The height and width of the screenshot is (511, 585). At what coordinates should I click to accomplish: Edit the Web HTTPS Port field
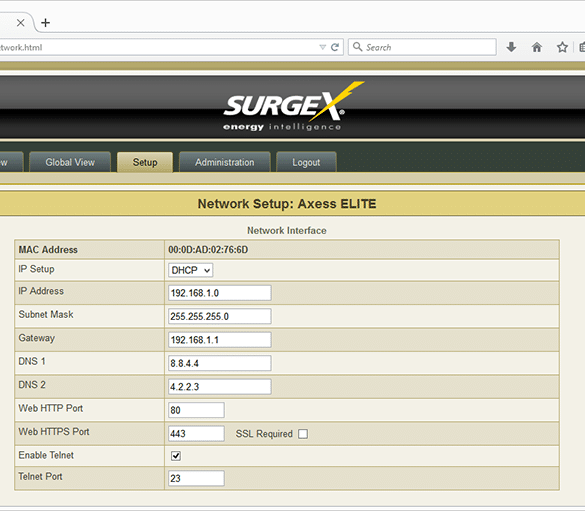click(x=196, y=433)
